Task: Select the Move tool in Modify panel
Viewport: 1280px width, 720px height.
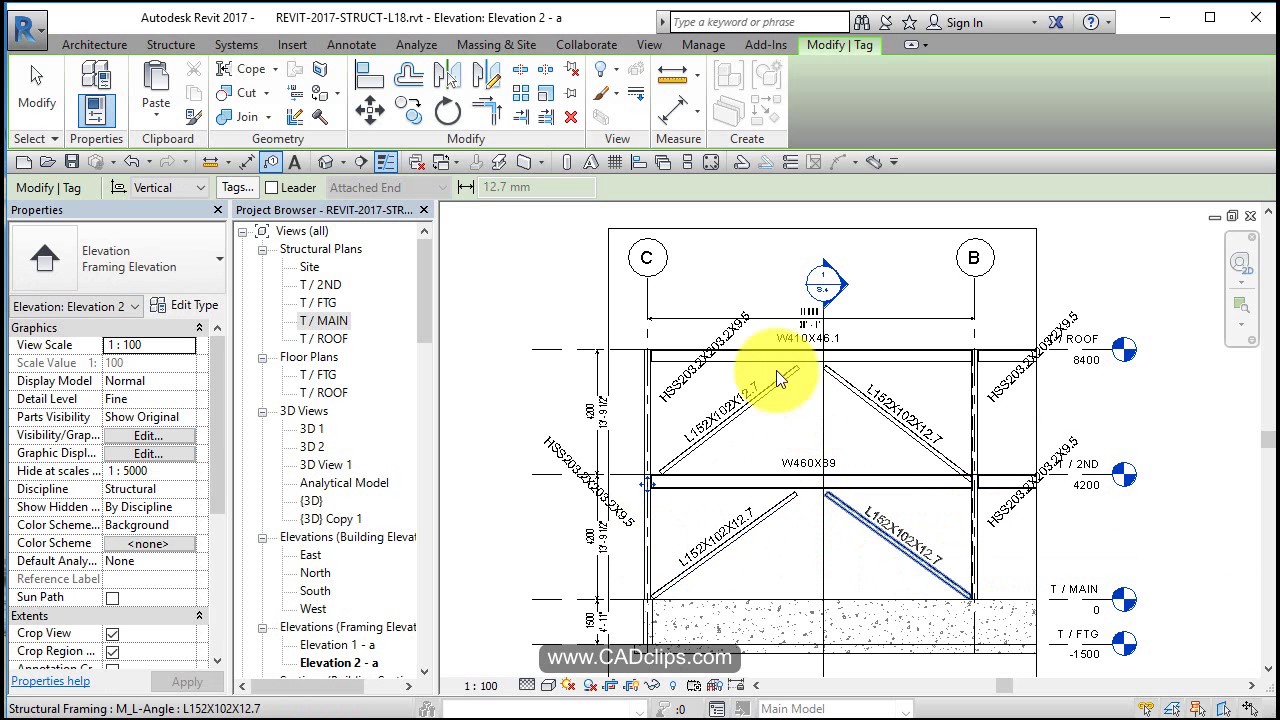Action: tap(369, 110)
